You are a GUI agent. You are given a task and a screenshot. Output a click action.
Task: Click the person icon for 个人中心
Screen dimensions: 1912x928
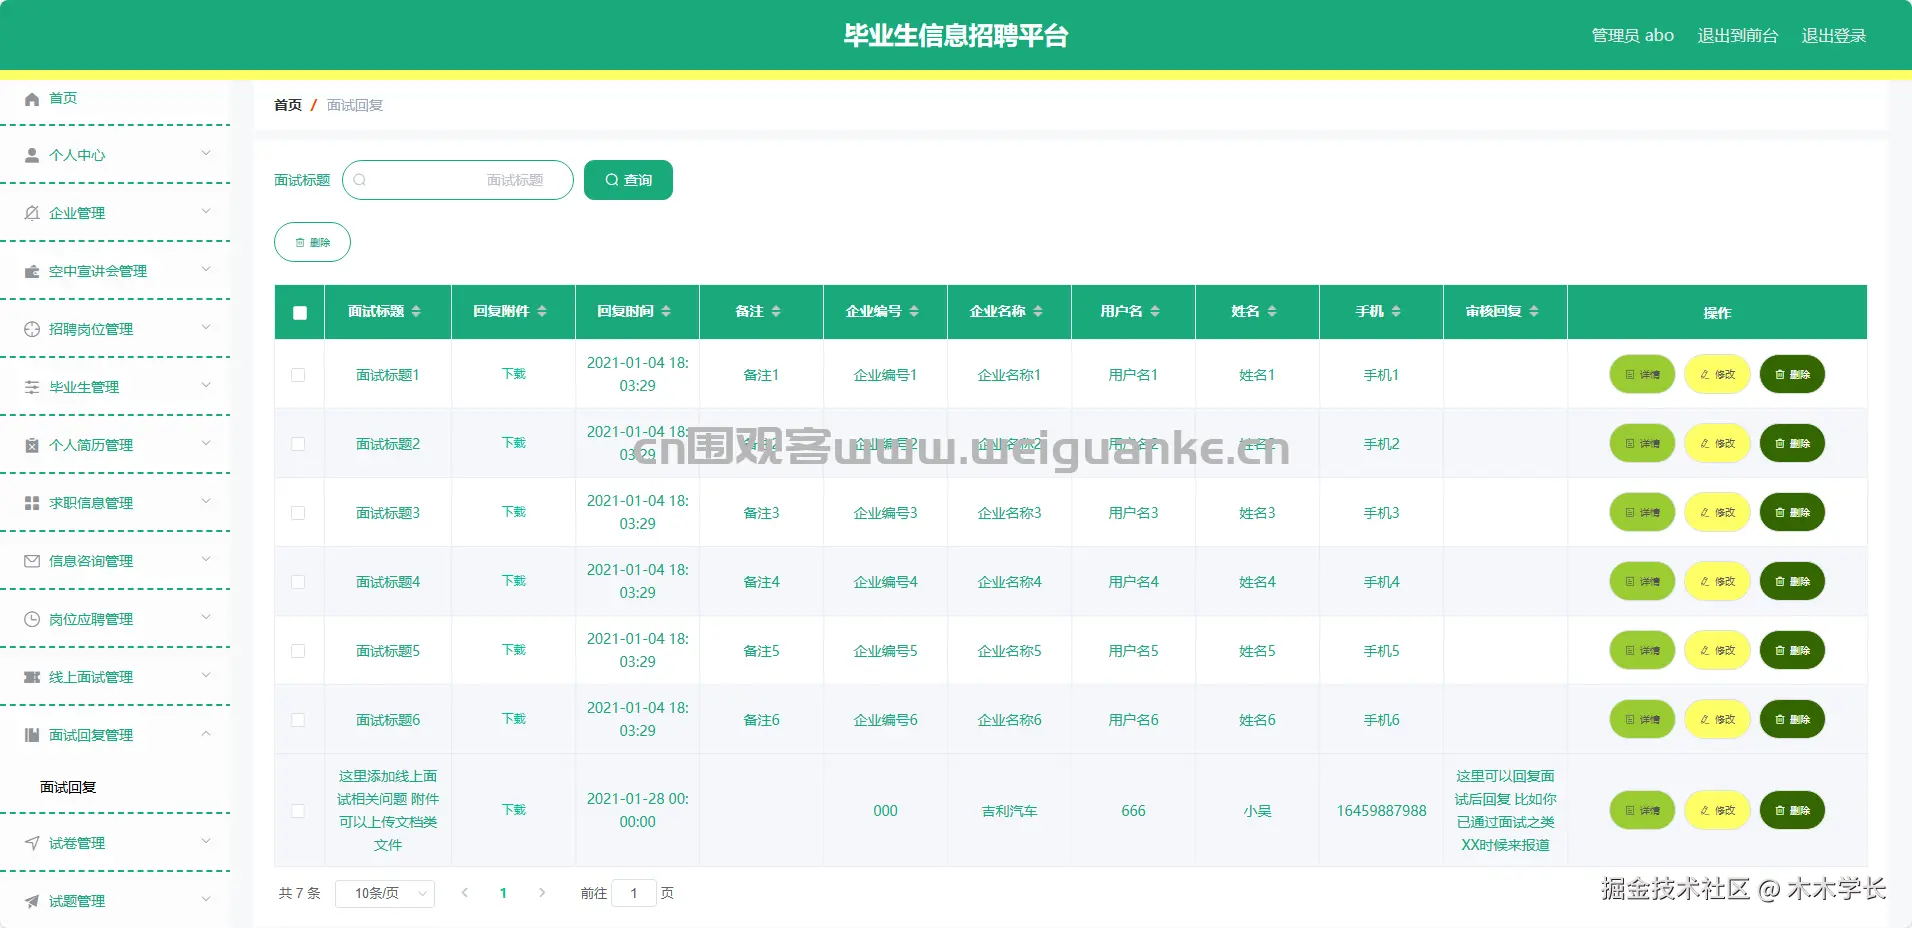tap(32, 155)
